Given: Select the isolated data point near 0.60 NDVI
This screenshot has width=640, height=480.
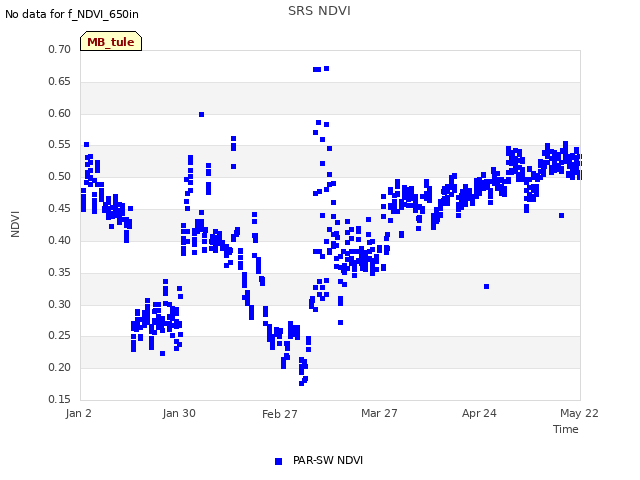Looking at the screenshot, I should 201,115.
